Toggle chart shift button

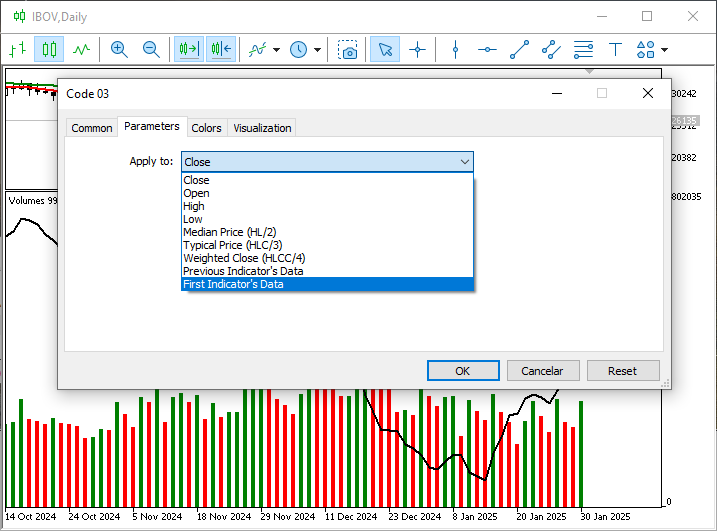pos(221,49)
